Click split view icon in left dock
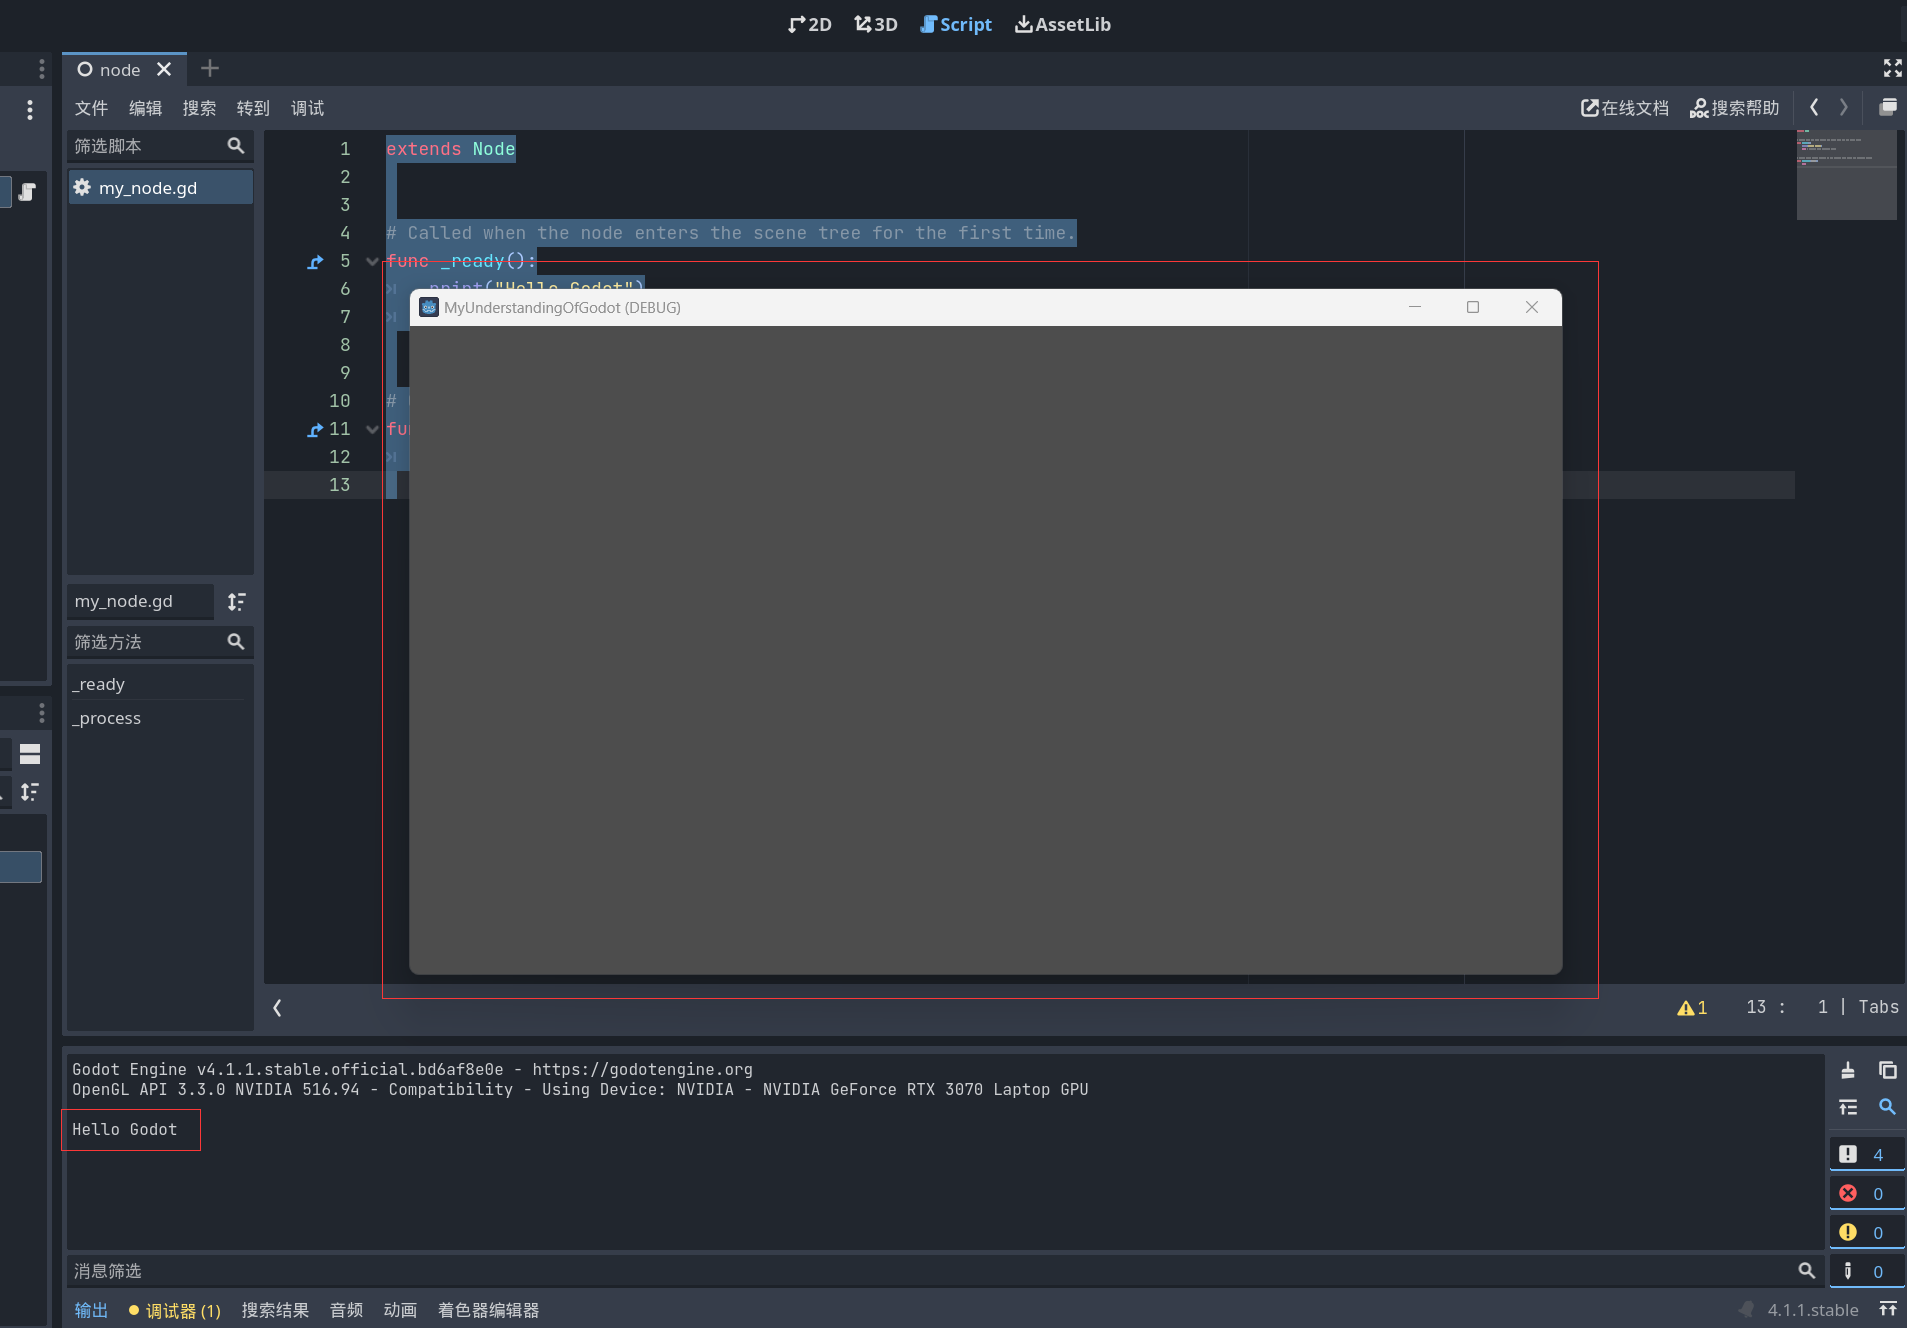This screenshot has height=1328, width=1907. [x=30, y=754]
